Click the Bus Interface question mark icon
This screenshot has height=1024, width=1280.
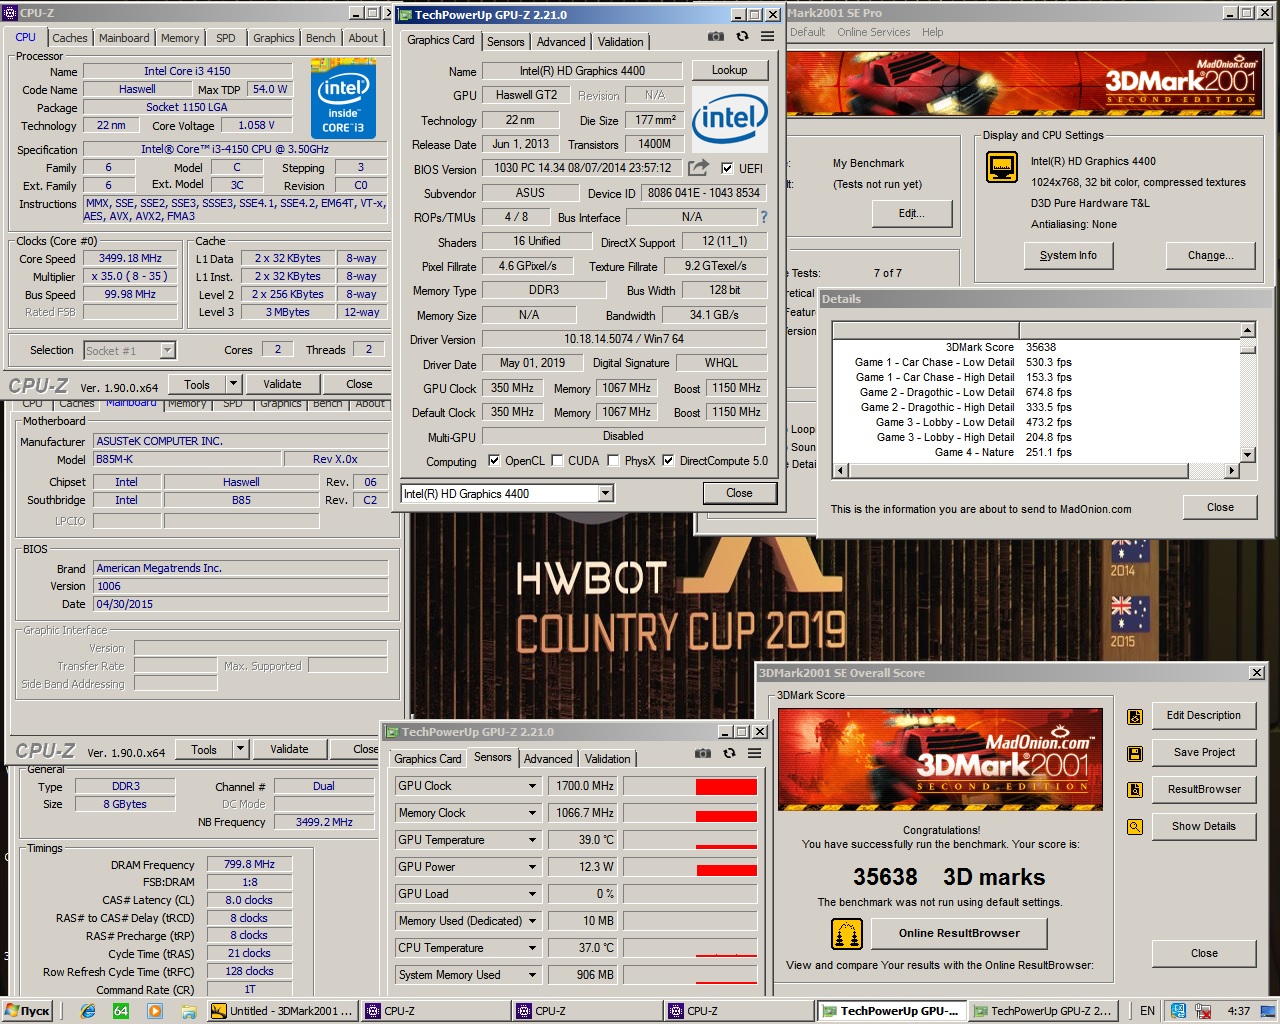point(764,217)
